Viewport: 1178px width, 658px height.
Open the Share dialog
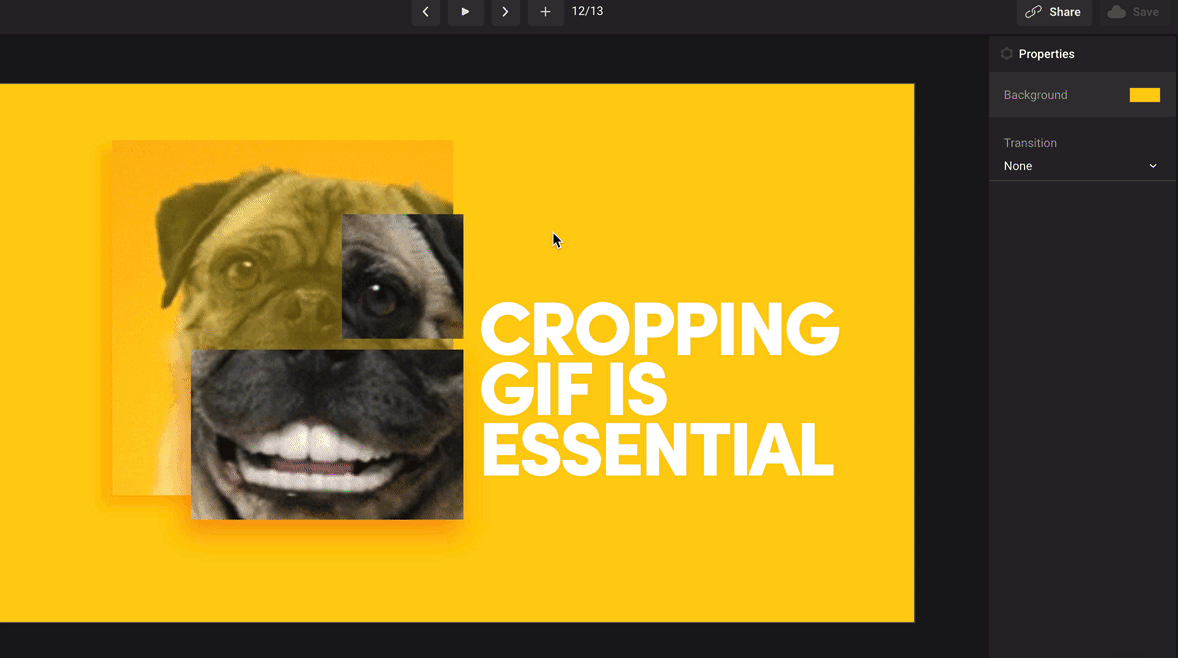click(x=1053, y=12)
